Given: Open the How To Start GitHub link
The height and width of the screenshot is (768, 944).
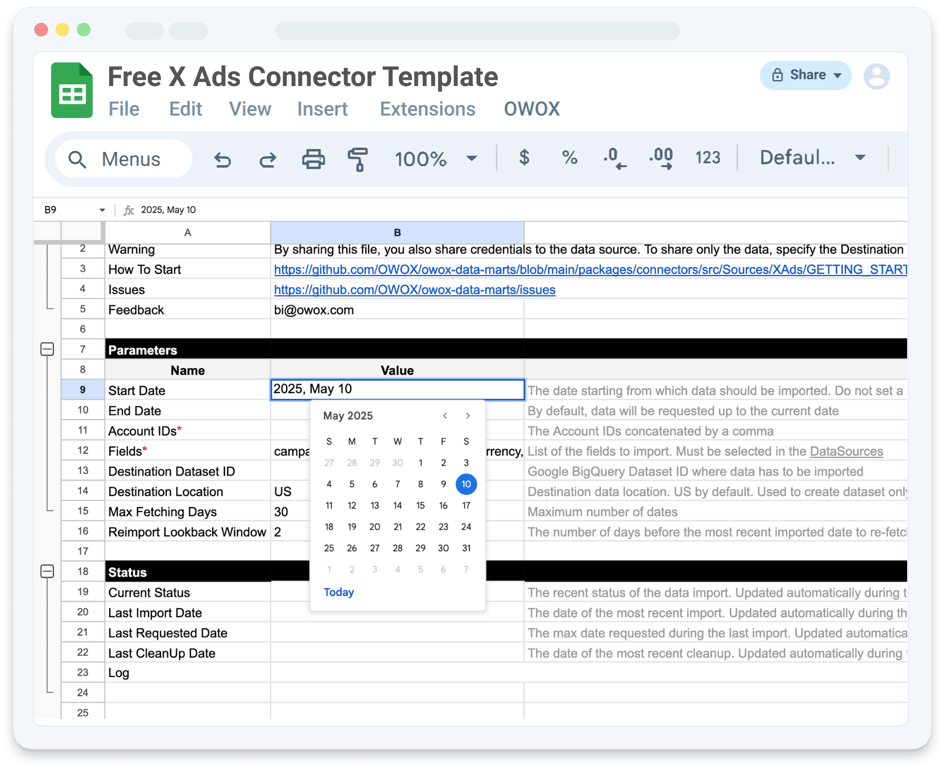Looking at the screenshot, I should tap(590, 270).
